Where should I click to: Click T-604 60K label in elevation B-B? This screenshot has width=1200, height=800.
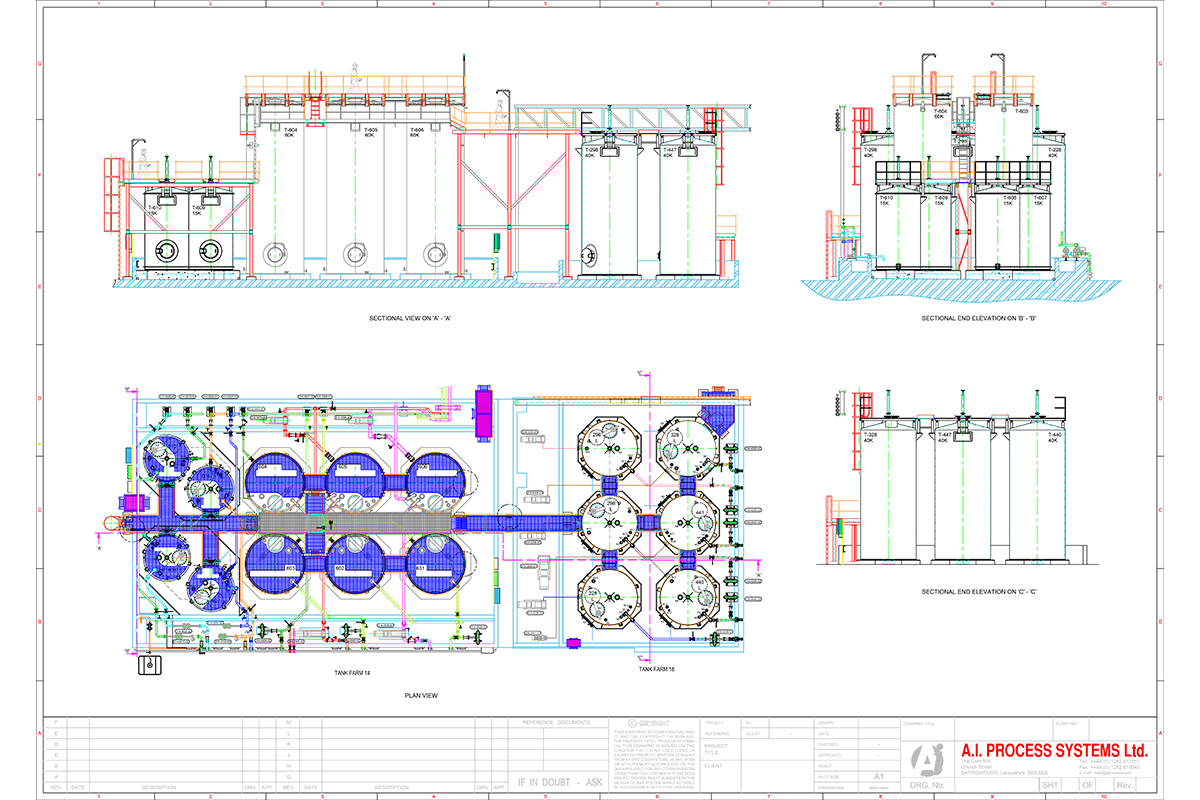point(939,114)
